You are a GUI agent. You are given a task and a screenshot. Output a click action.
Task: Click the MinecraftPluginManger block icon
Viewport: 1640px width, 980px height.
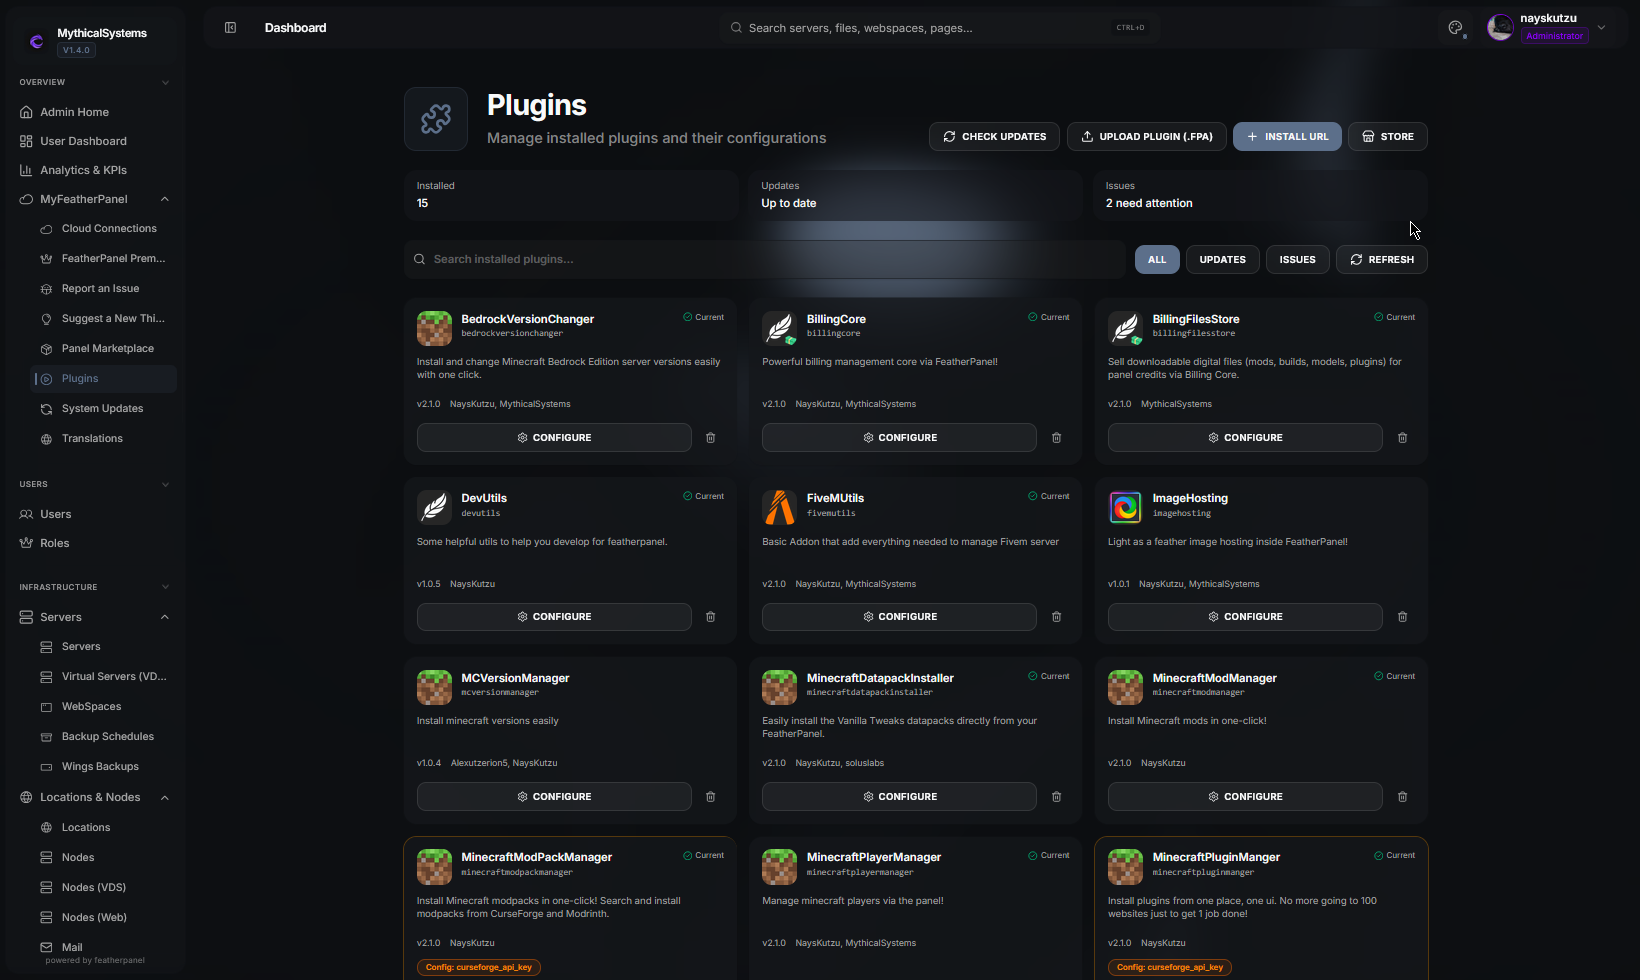tap(1125, 867)
